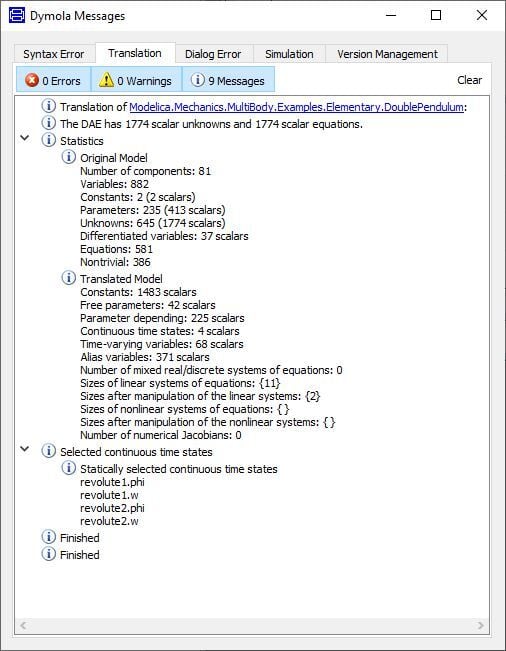Screen dimensions: 506x651
Task: Click info icon beside Statically selected continuous time states
Action: coord(68,468)
